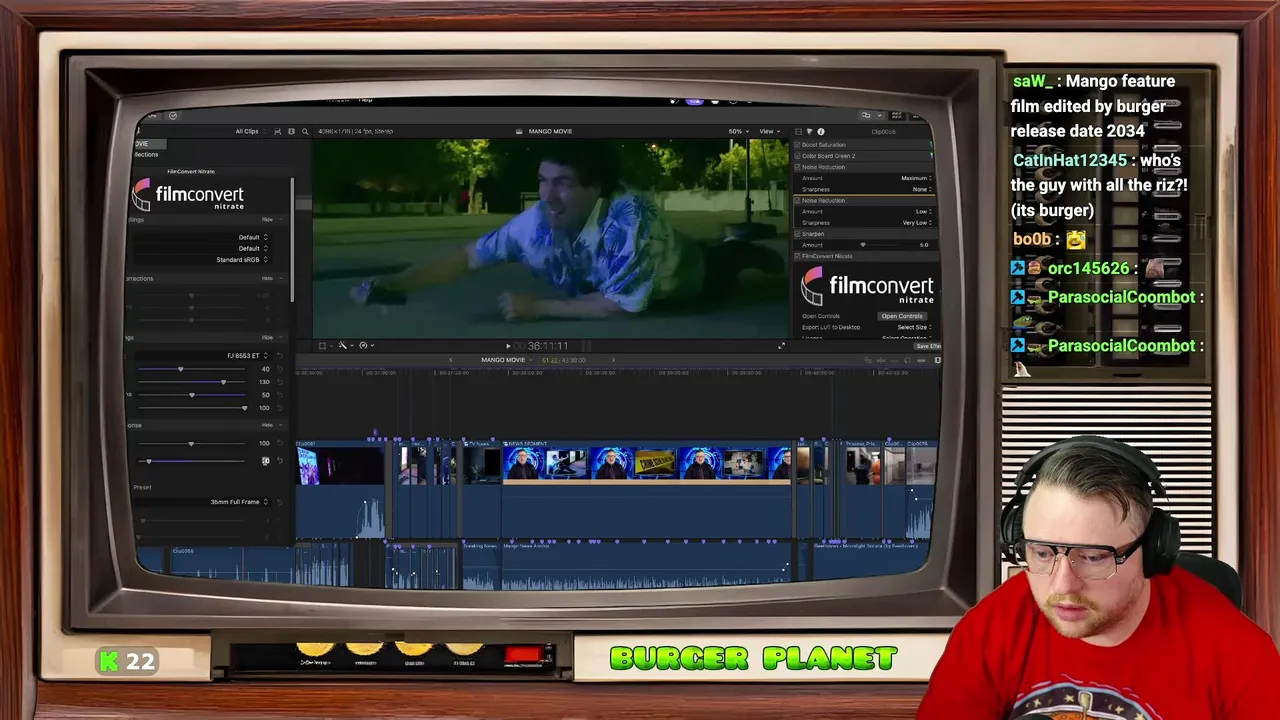1280x720 pixels.
Task: Hide the section above the FJ 8553 ET dropdown
Action: coord(267,337)
